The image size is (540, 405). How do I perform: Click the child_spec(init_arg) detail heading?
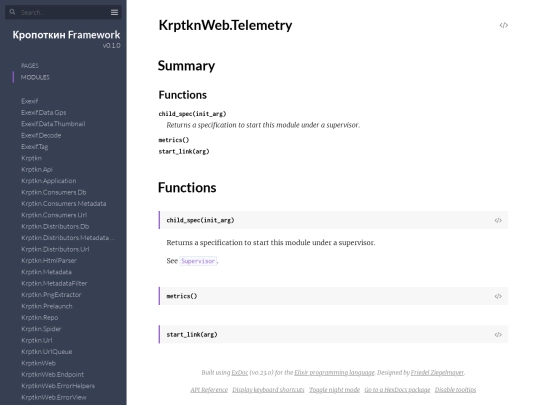click(x=200, y=220)
